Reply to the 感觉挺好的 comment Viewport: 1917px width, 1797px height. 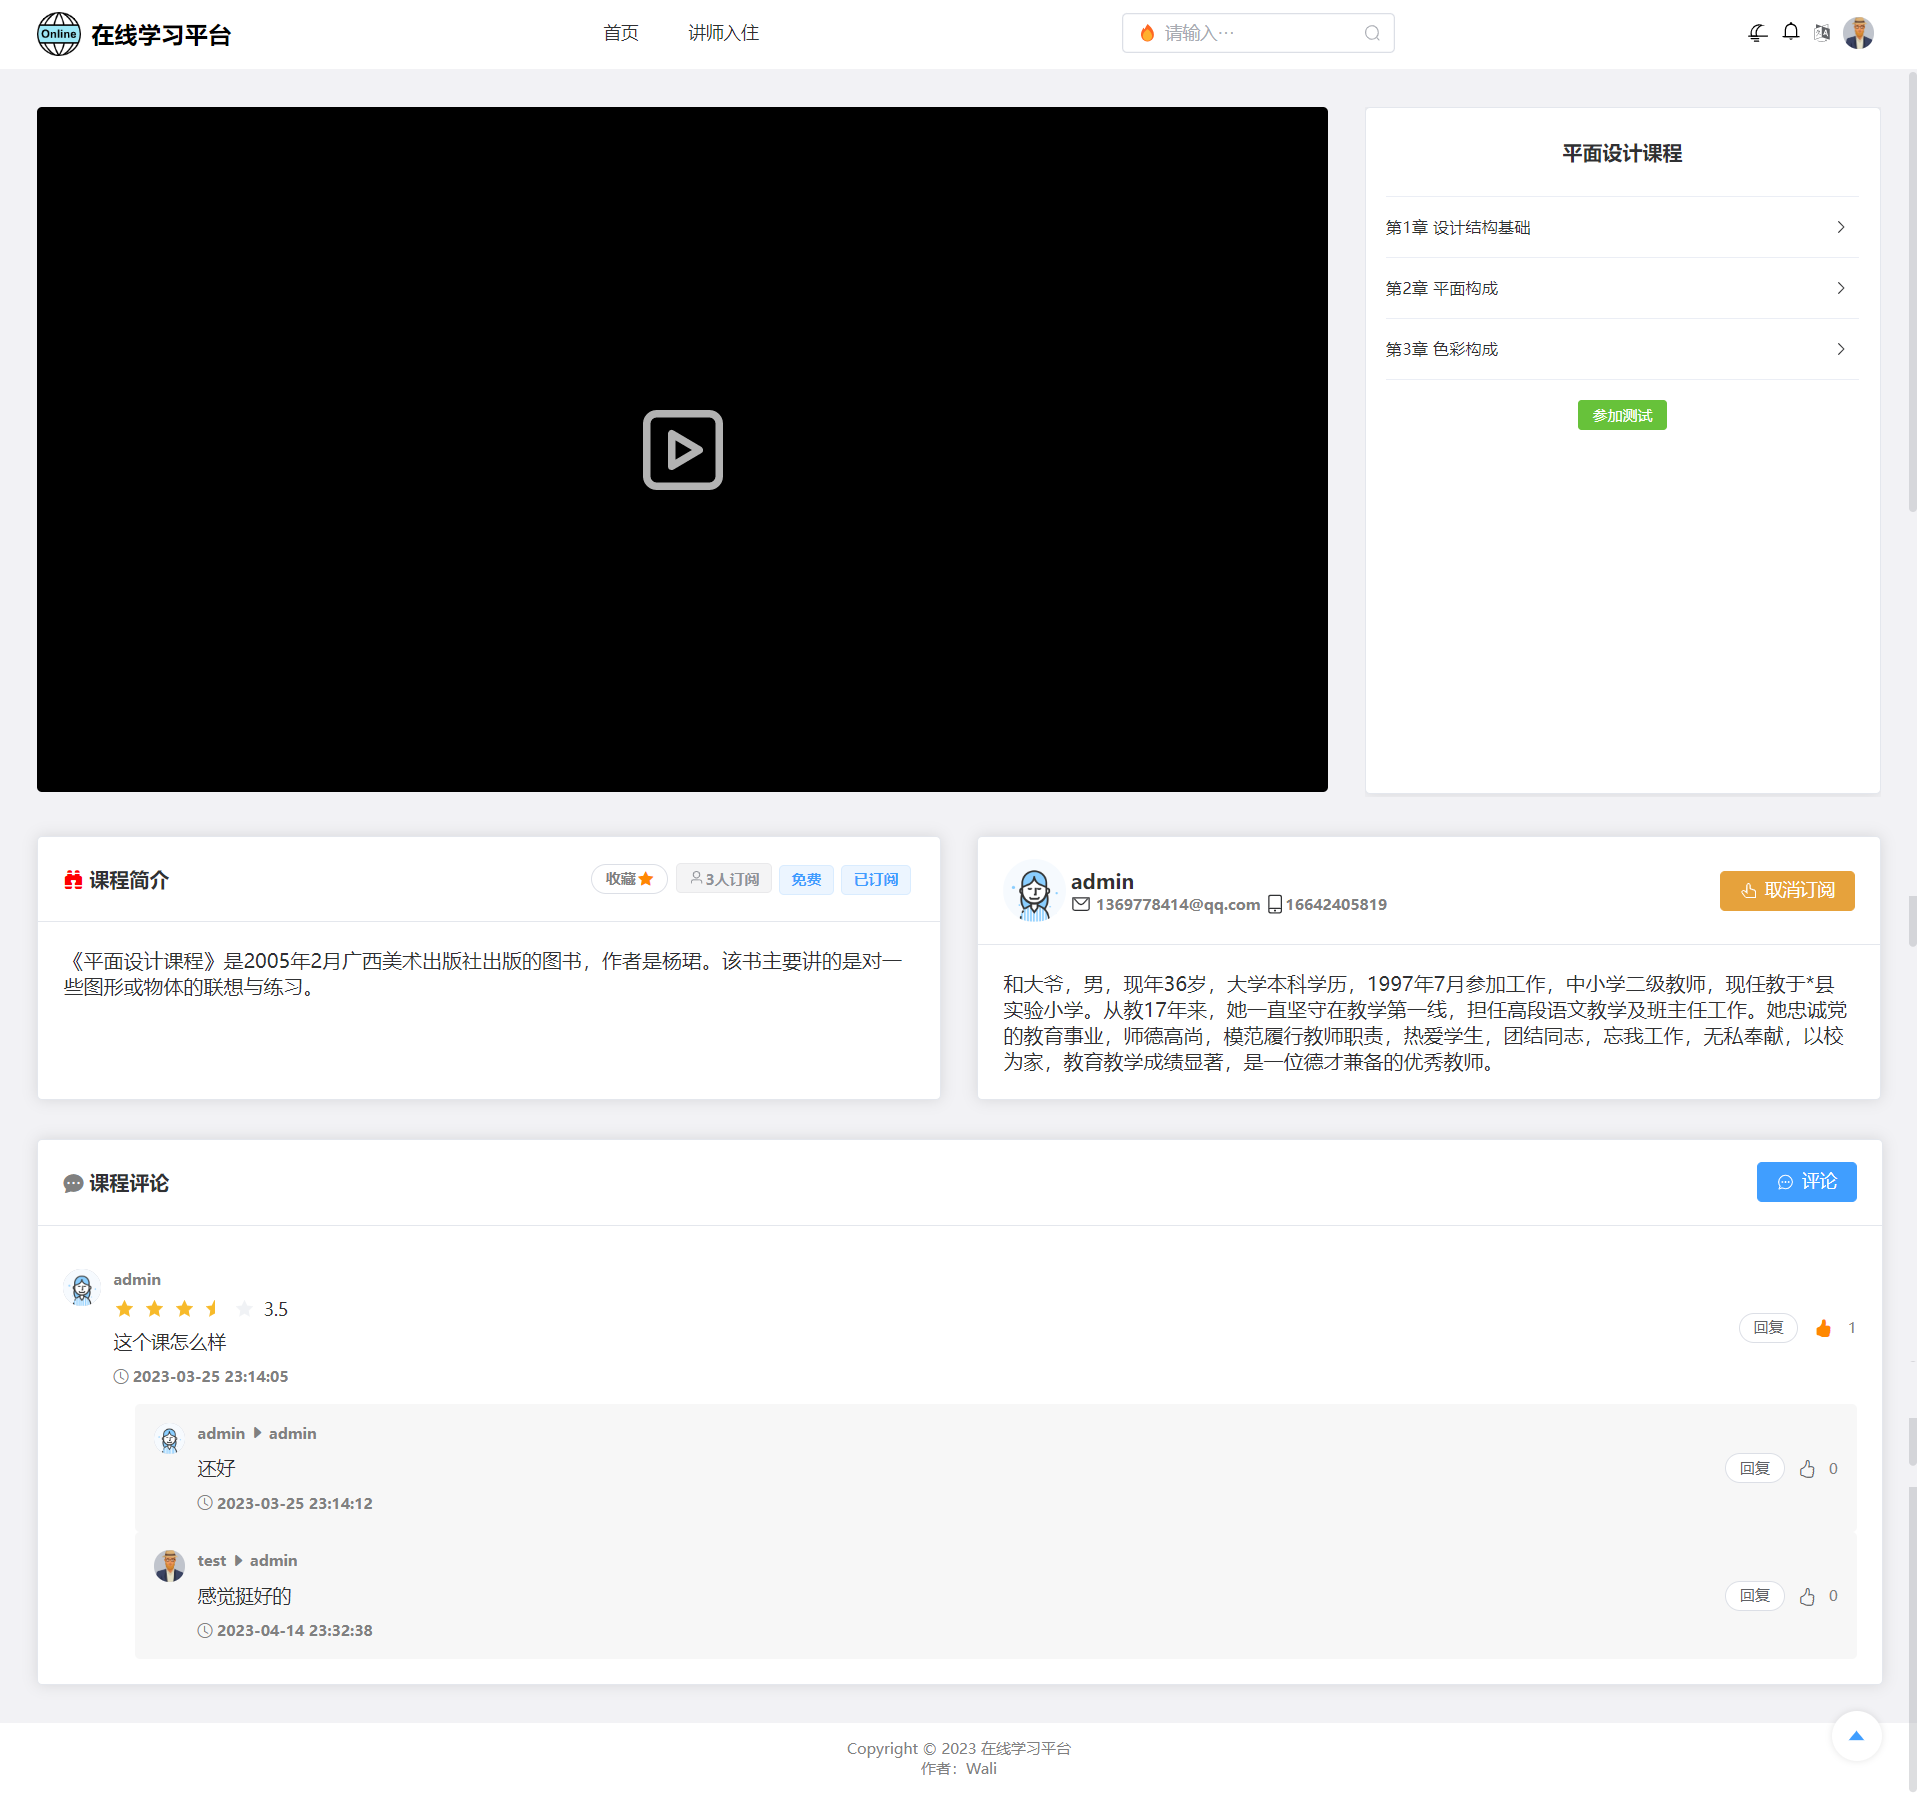coord(1754,1596)
